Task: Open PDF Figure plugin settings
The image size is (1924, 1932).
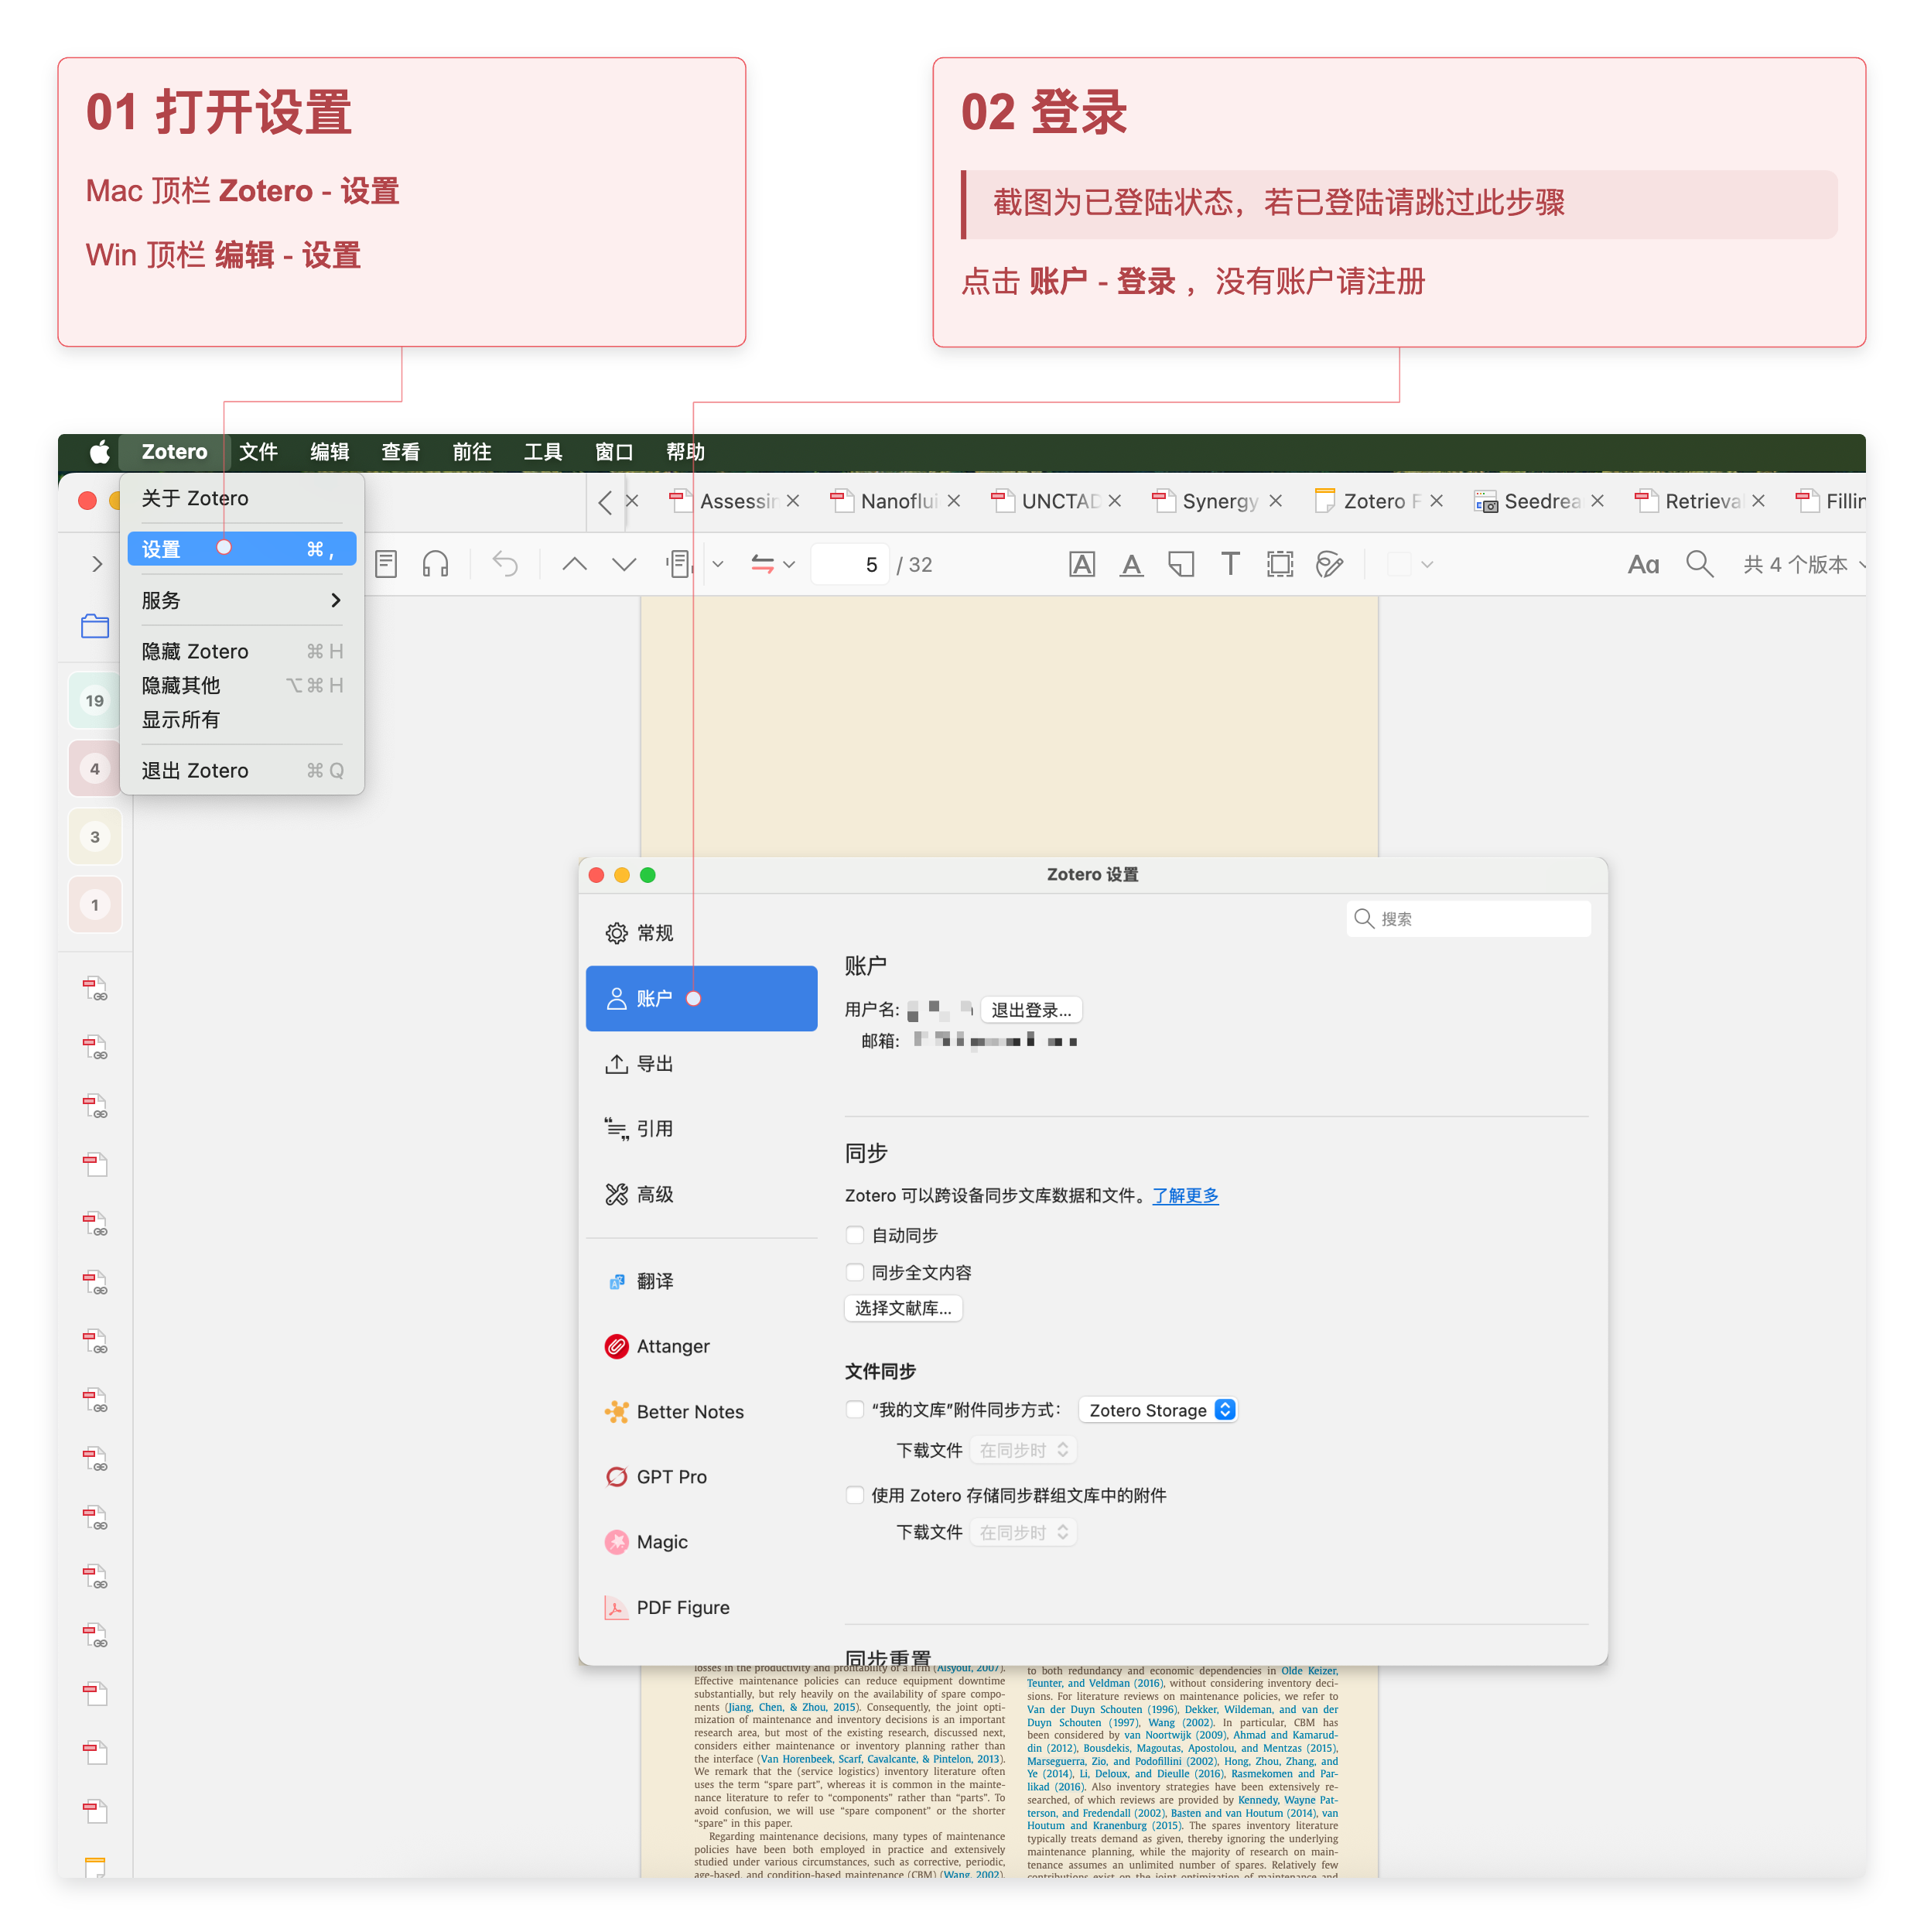Action: click(x=701, y=1607)
